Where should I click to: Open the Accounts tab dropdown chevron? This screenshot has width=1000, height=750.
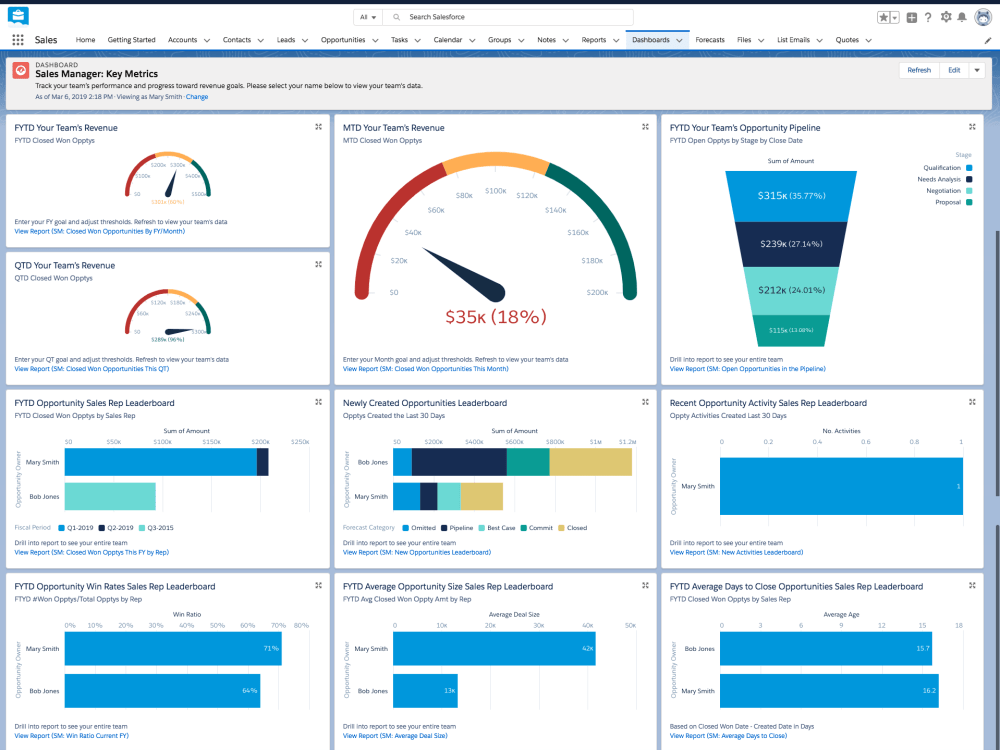207,40
